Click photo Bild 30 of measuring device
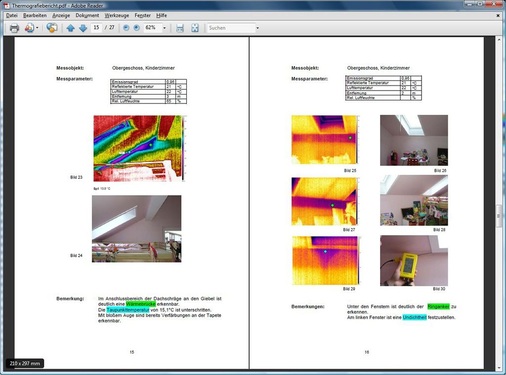 pos(414,261)
